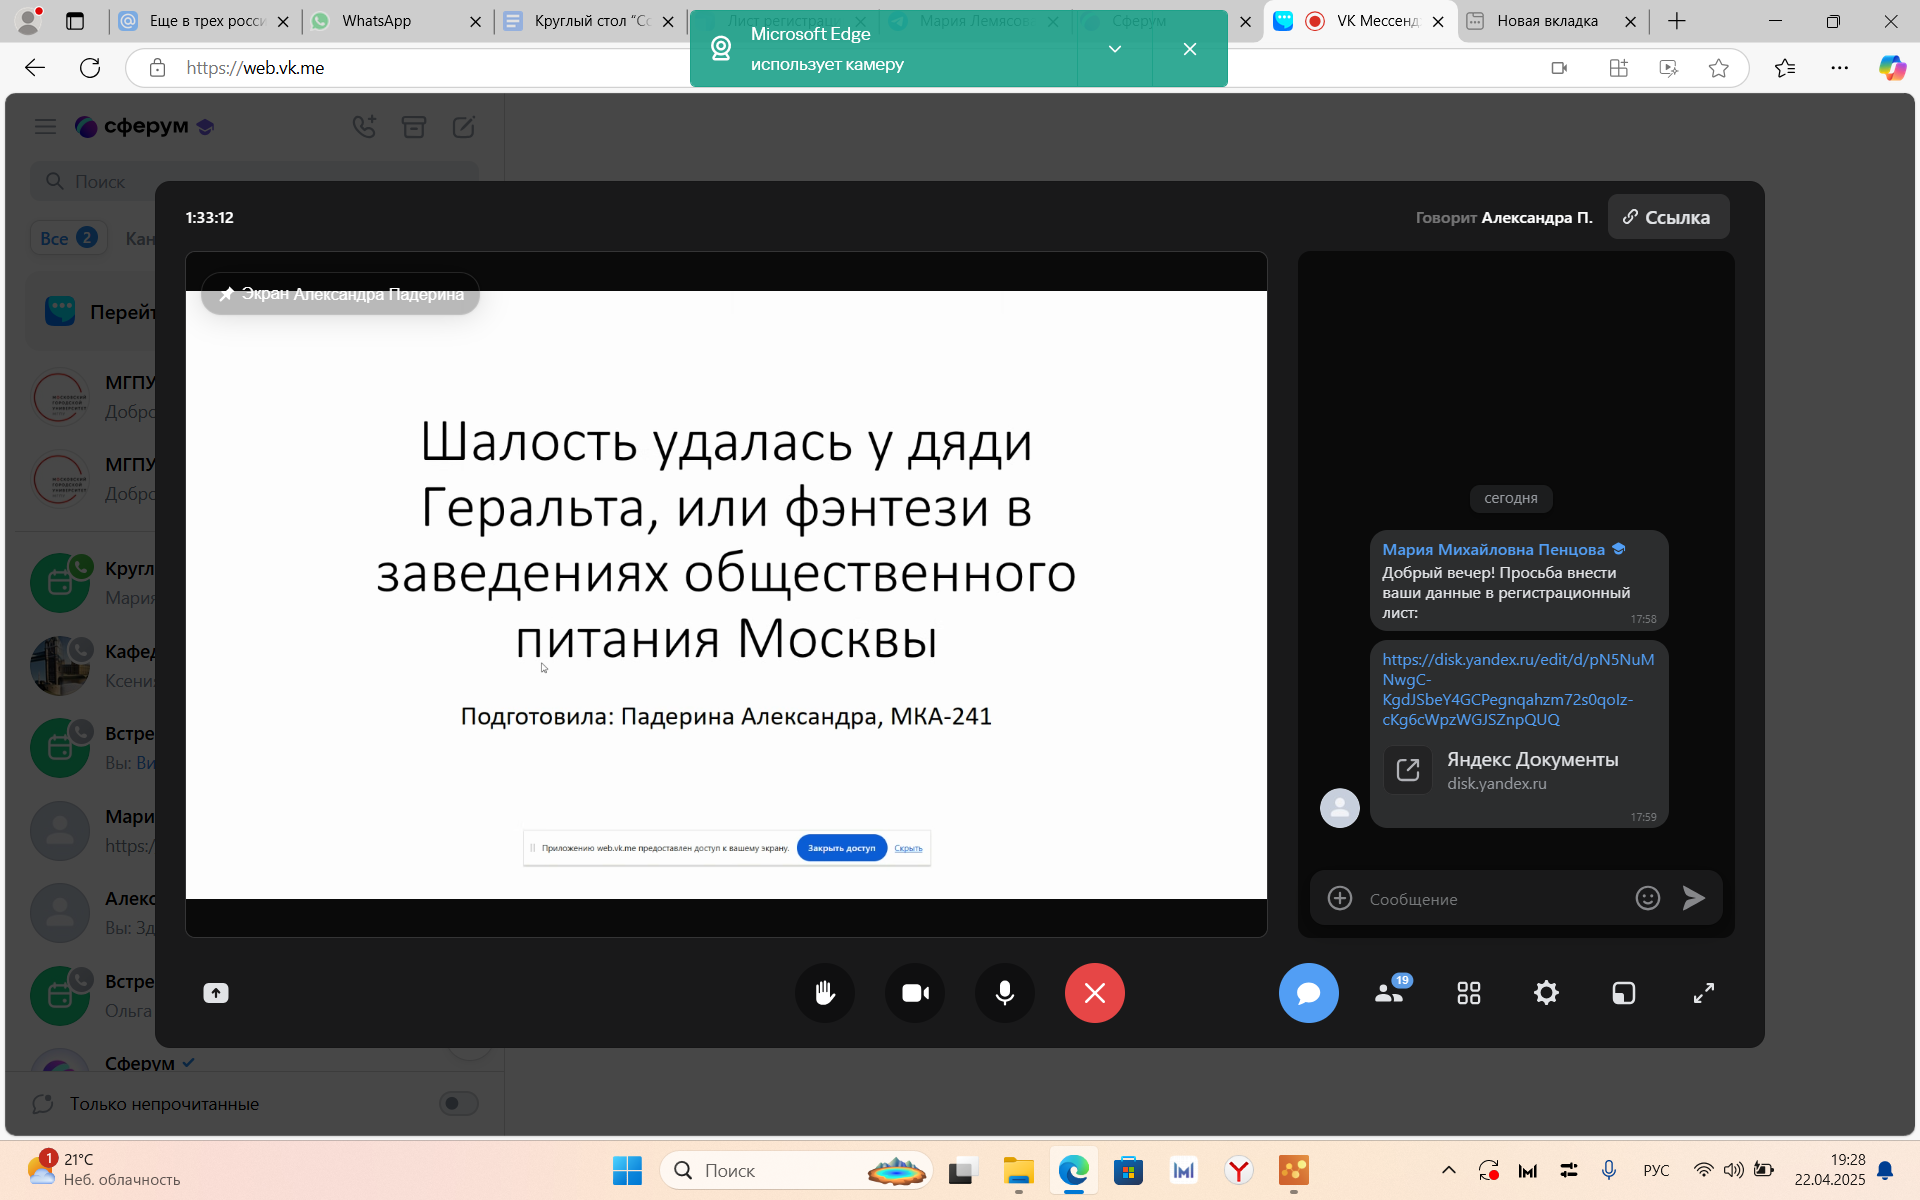This screenshot has width=1920, height=1200.
Task: Open the participants list with 19 members
Action: tap(1389, 993)
